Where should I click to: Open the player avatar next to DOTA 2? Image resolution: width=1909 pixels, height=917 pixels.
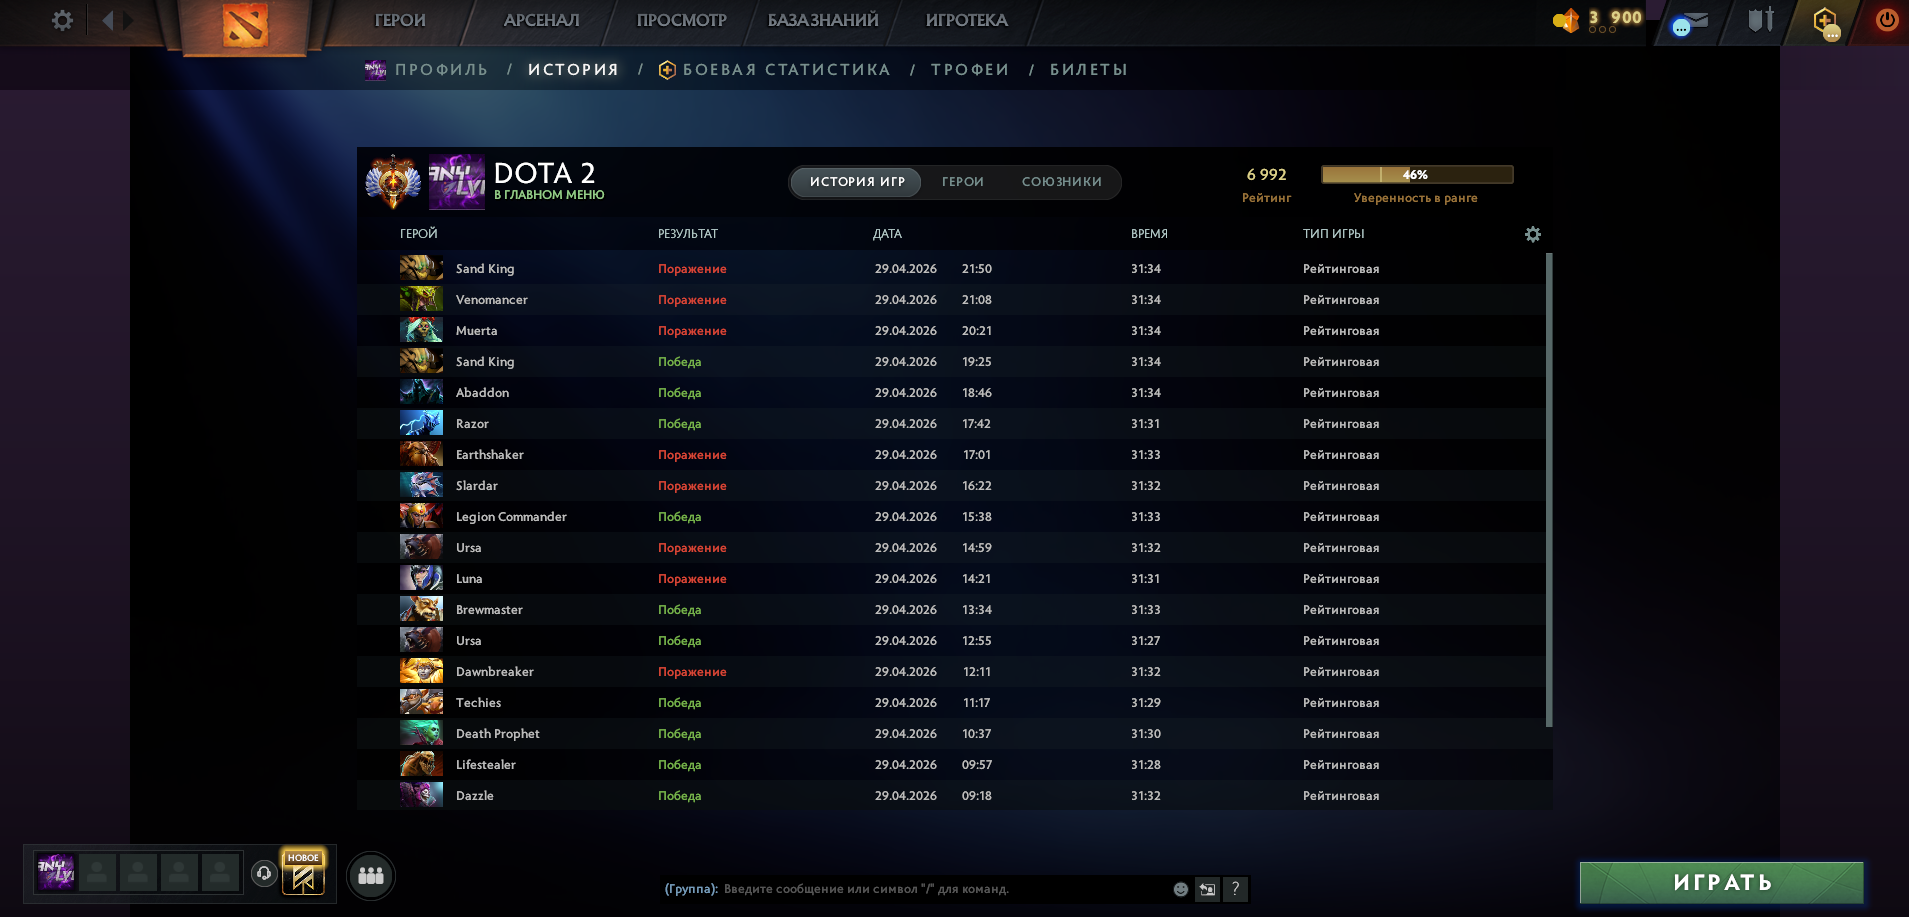click(x=457, y=182)
